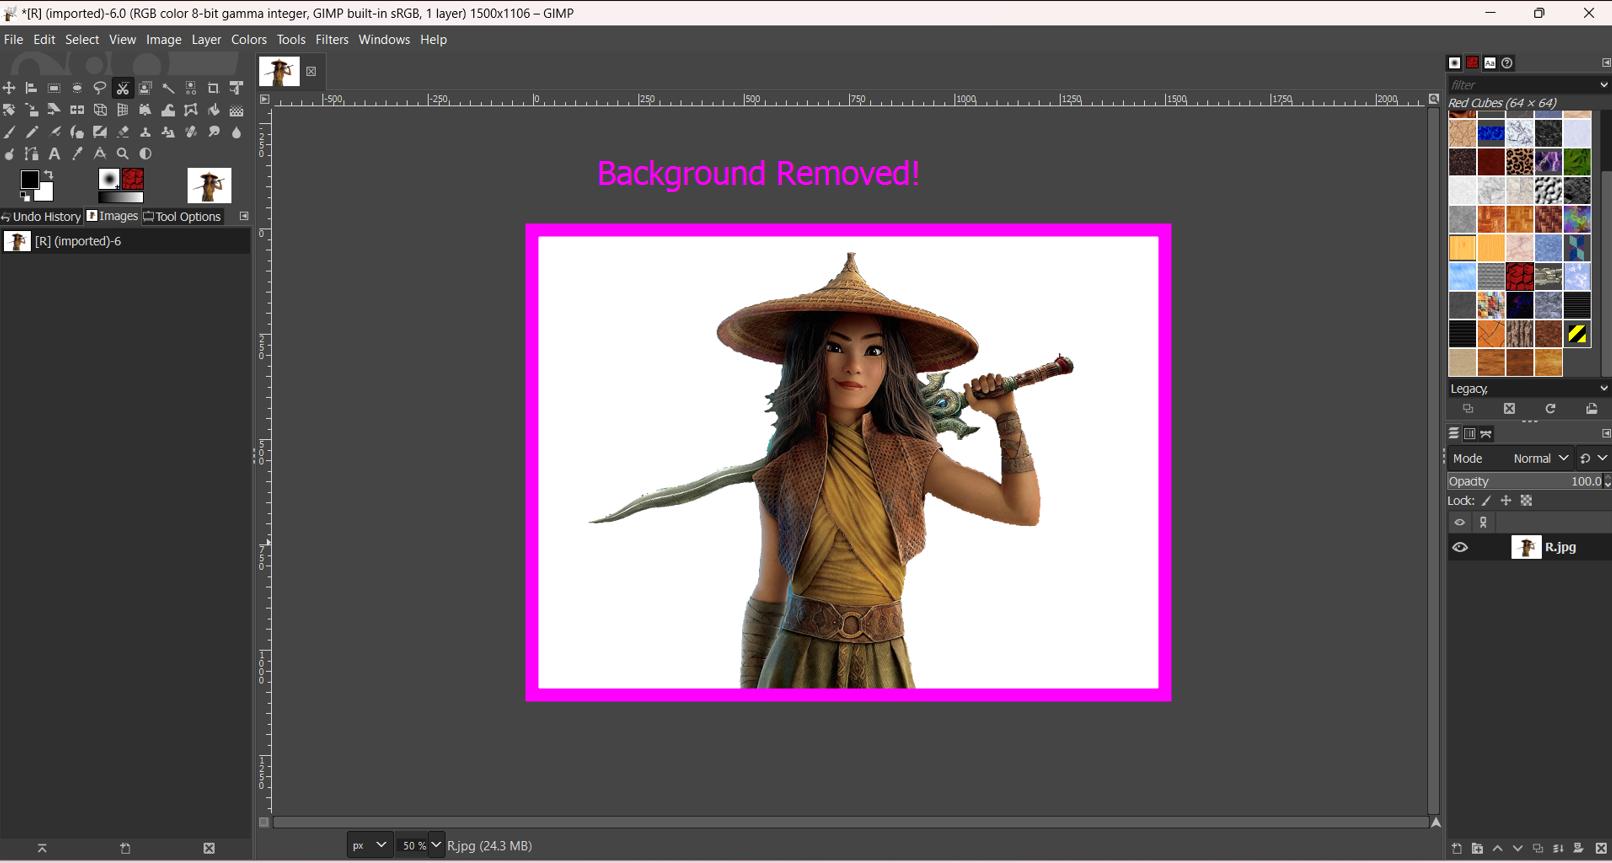
Task: Select the Scissors Select tool
Action: click(123, 88)
